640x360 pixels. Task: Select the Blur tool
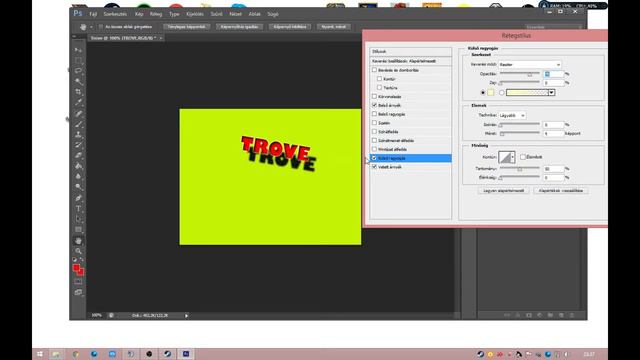coord(78,176)
